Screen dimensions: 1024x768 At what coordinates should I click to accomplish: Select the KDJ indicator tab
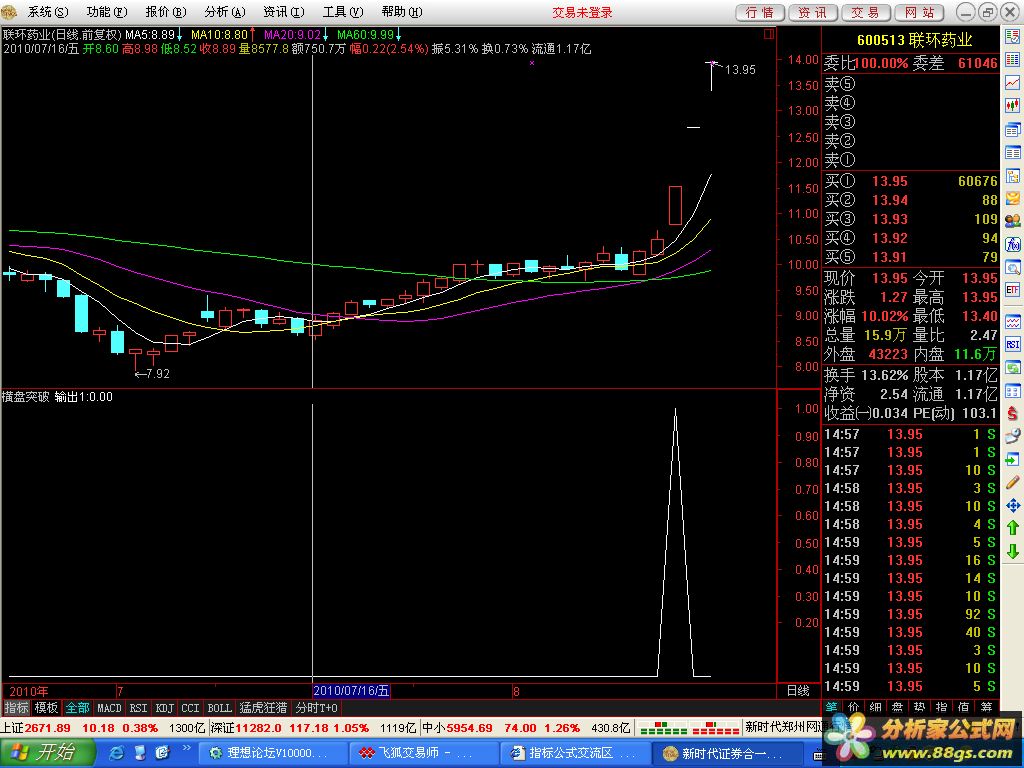(x=165, y=708)
